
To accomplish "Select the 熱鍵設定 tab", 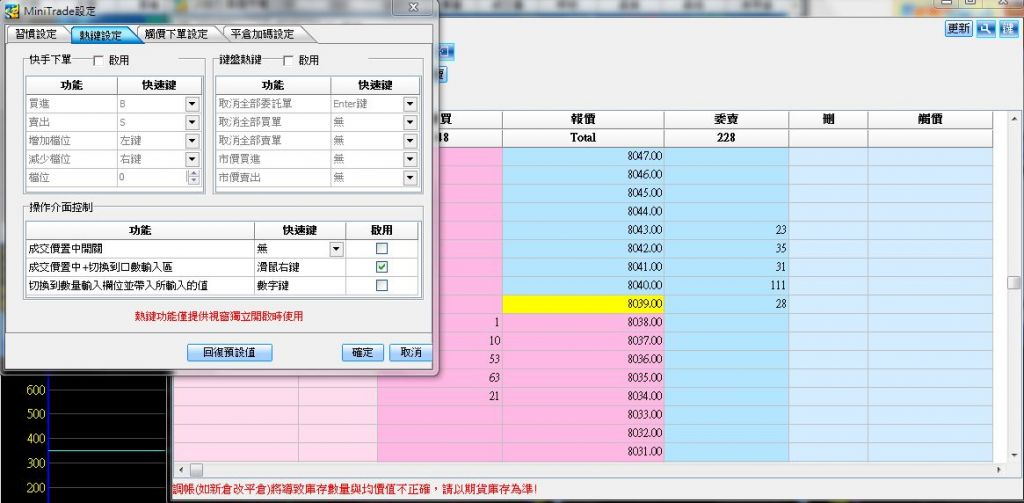I will (101, 35).
